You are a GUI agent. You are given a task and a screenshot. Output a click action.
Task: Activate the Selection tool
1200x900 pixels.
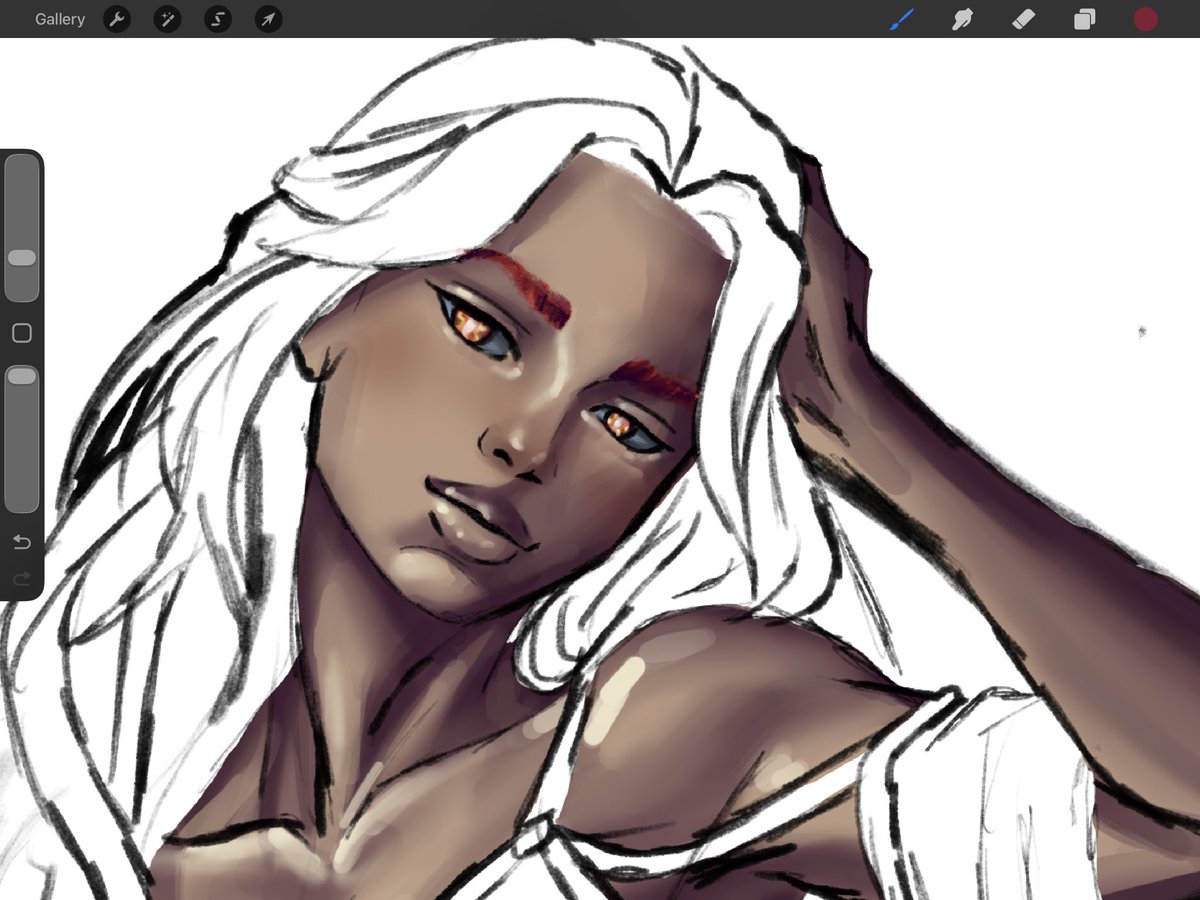pyautogui.click(x=218, y=19)
